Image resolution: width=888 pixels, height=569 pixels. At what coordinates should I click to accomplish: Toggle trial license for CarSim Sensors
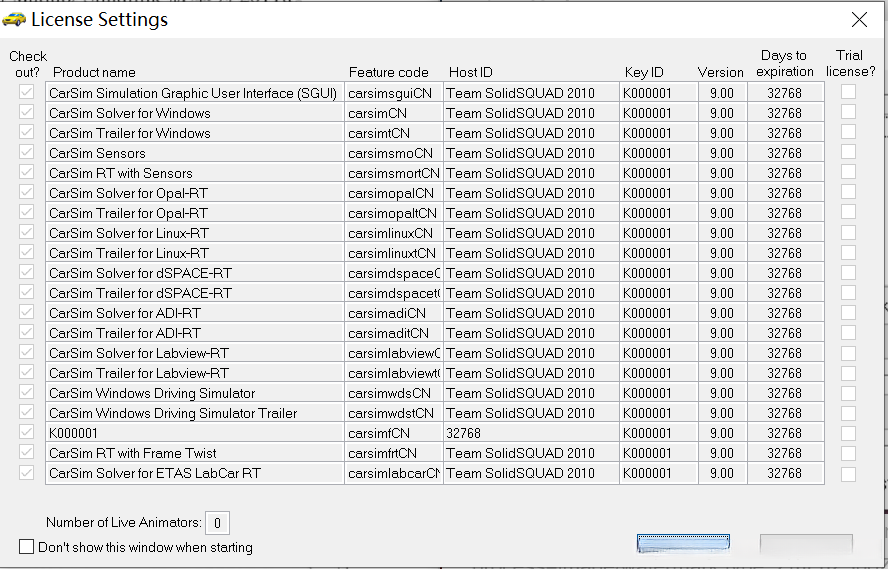(848, 152)
